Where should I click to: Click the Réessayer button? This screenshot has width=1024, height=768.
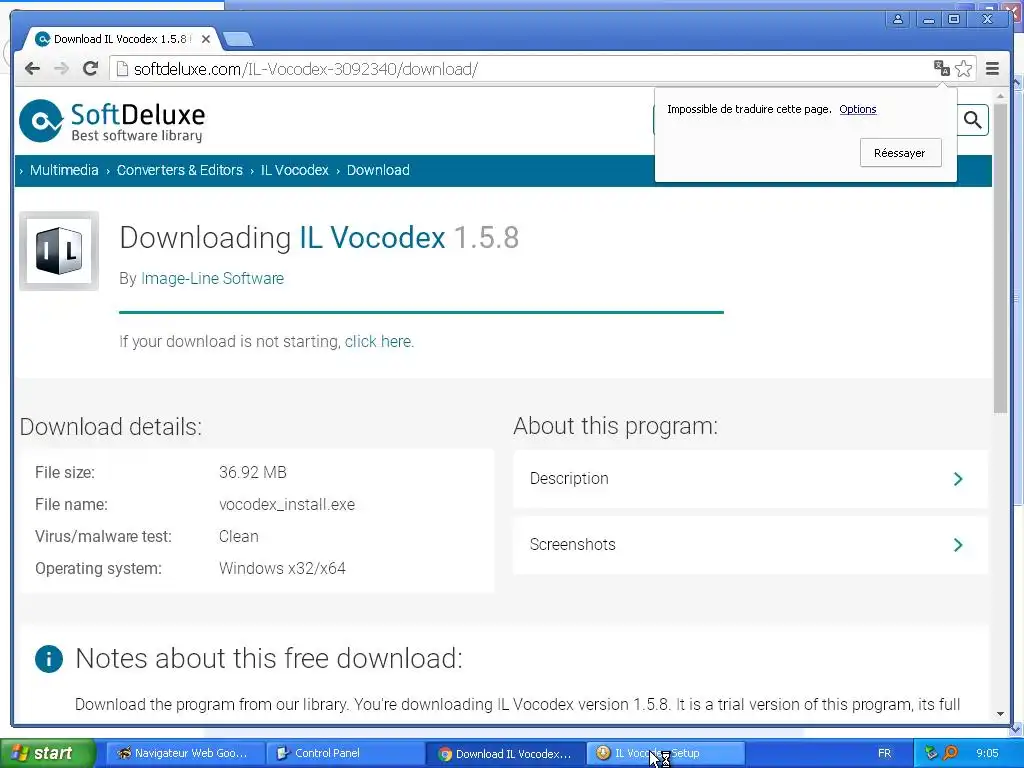[900, 153]
